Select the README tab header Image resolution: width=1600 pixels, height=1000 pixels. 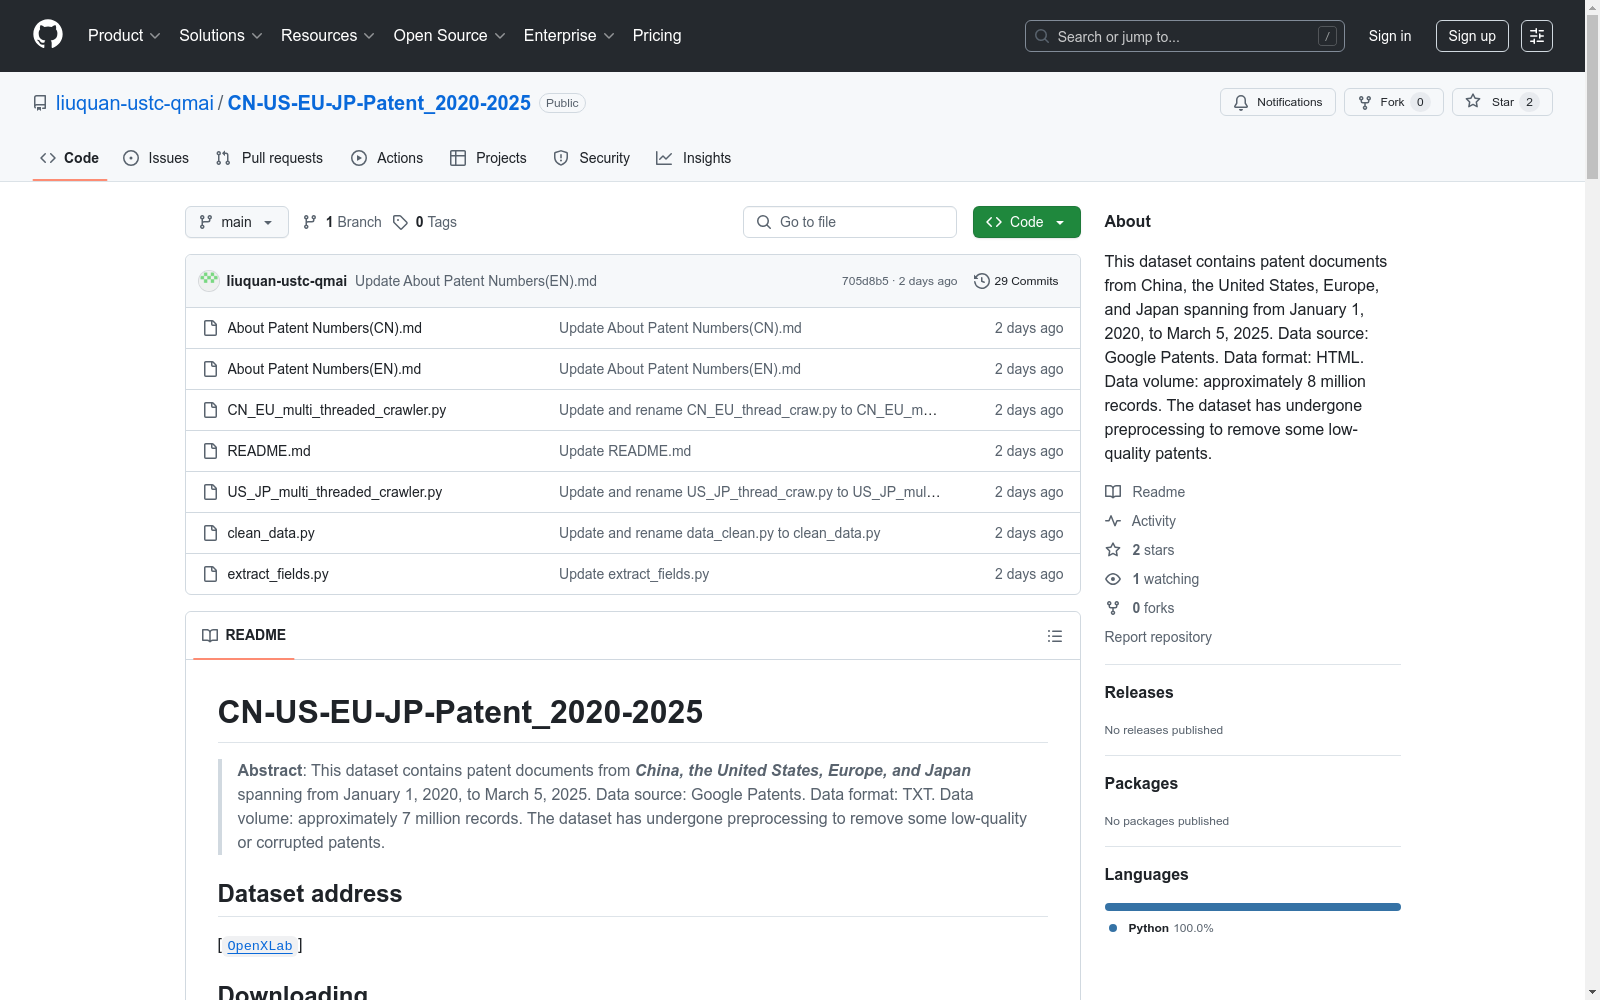pos(244,635)
